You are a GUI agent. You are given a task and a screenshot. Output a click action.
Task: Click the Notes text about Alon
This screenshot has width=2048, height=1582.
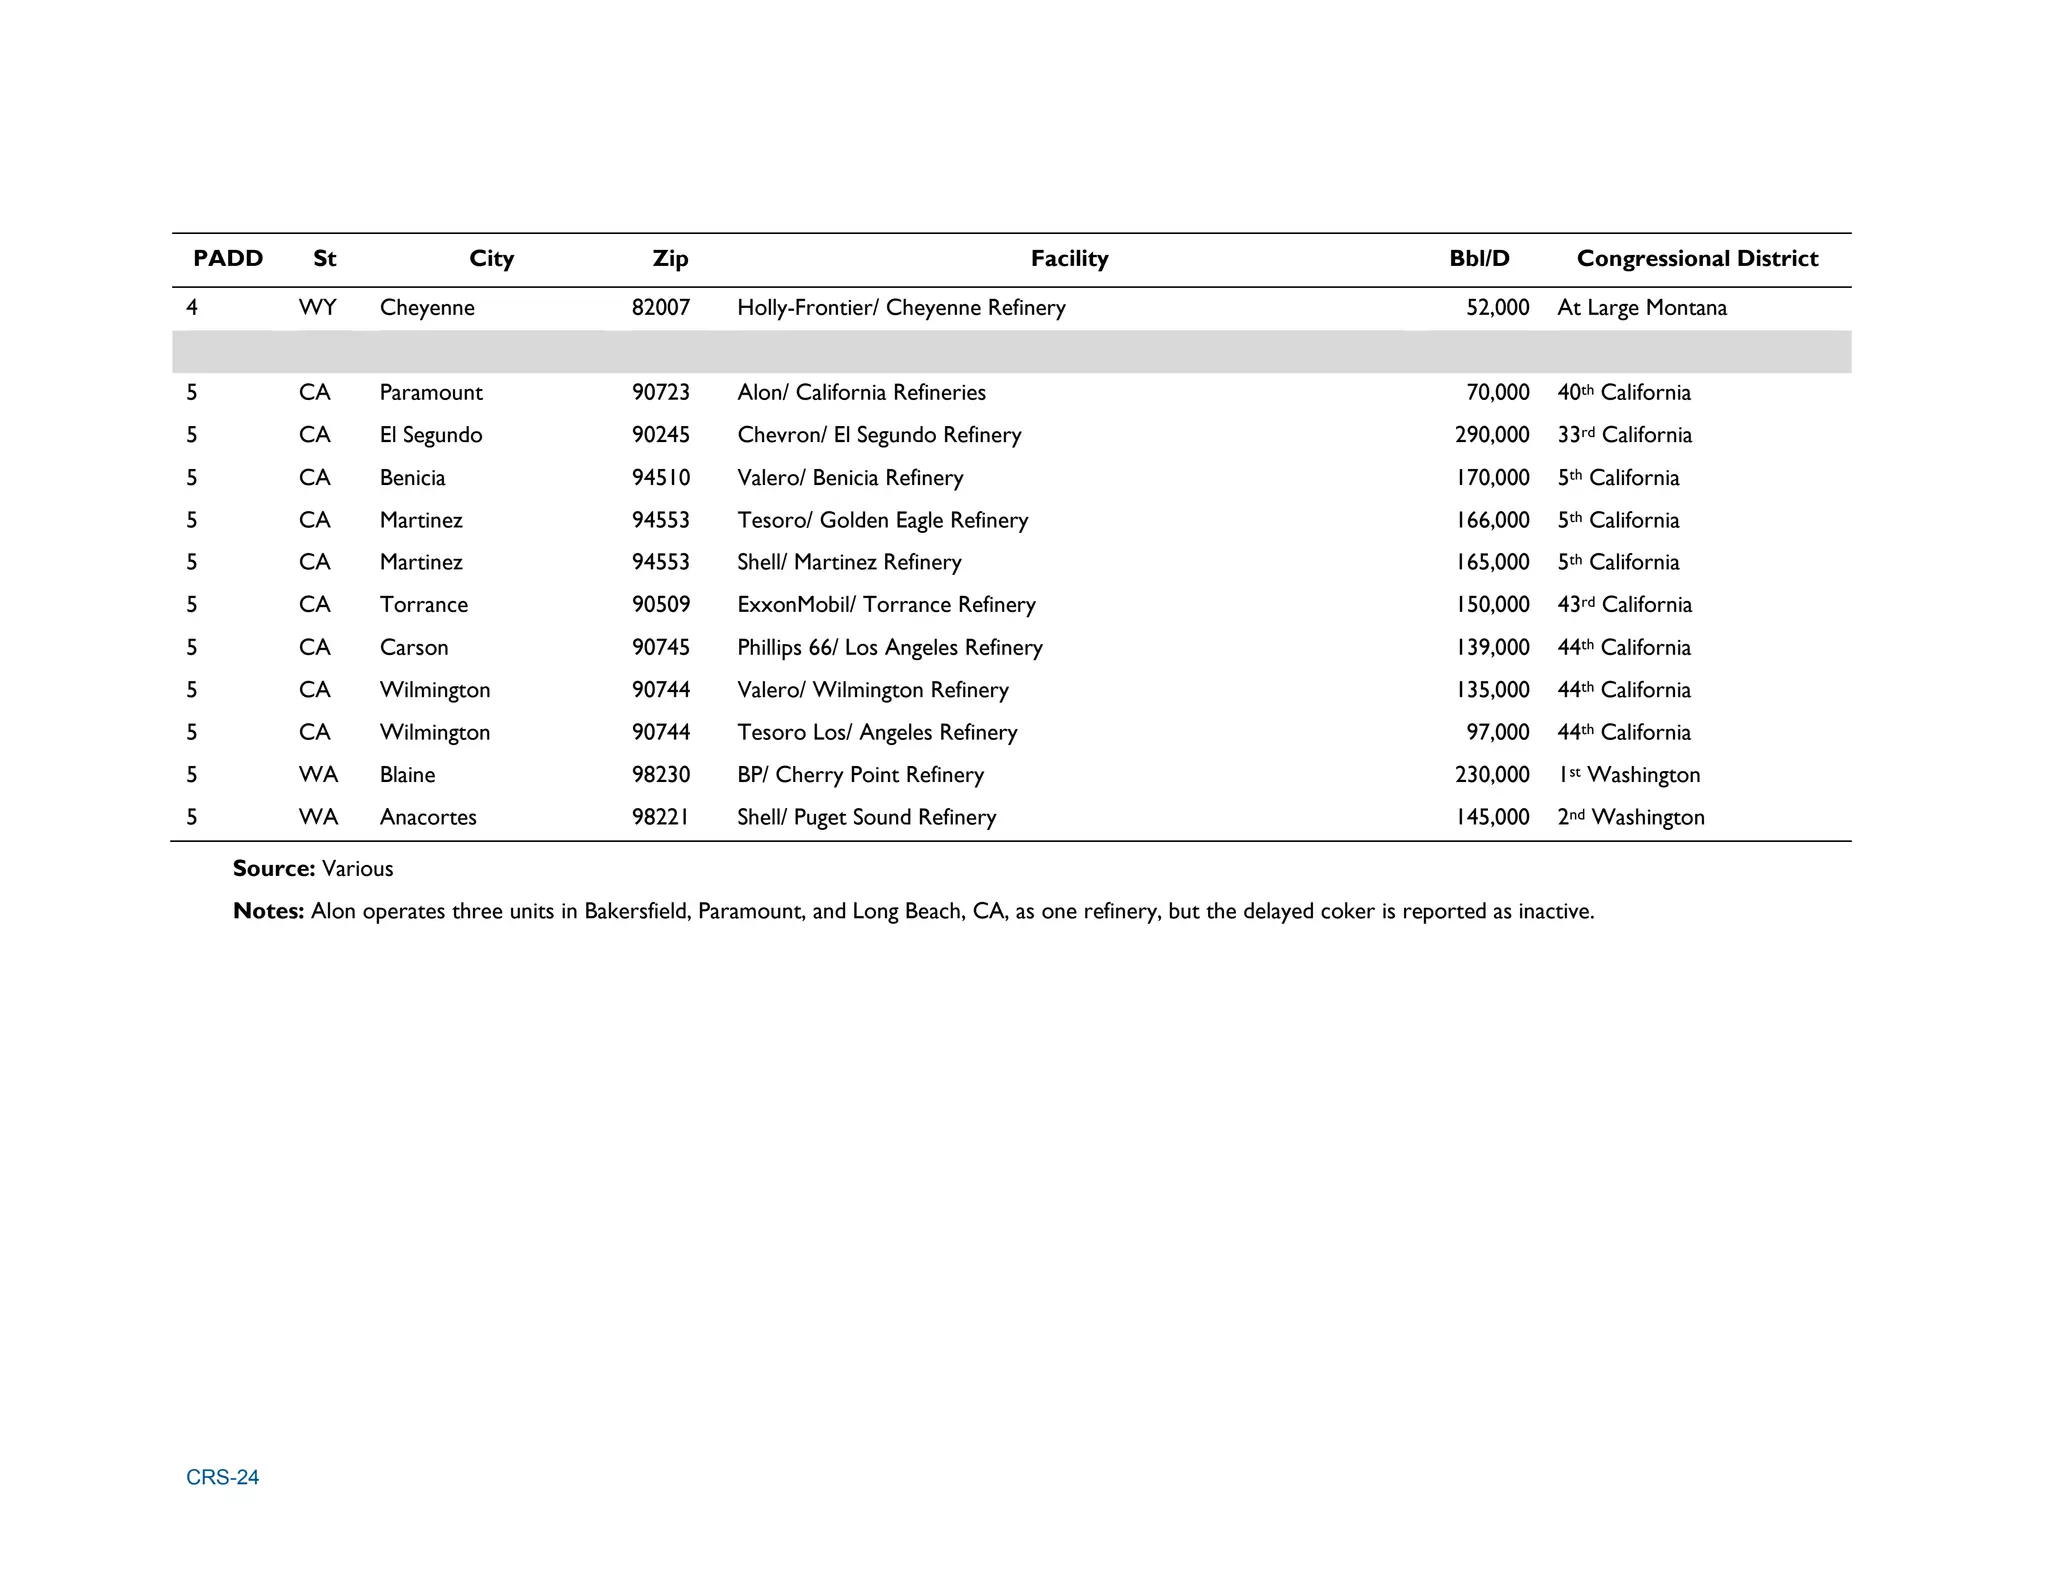912,911
